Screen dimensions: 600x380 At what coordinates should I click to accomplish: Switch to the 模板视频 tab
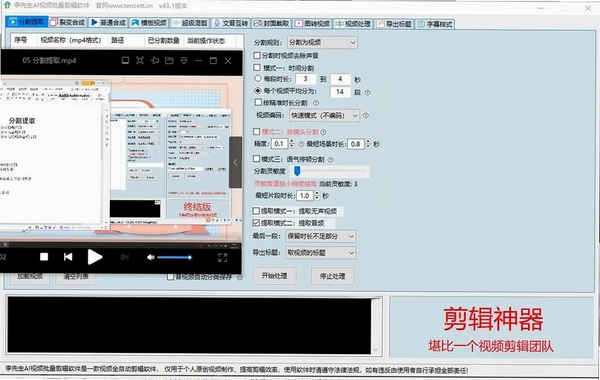click(149, 23)
